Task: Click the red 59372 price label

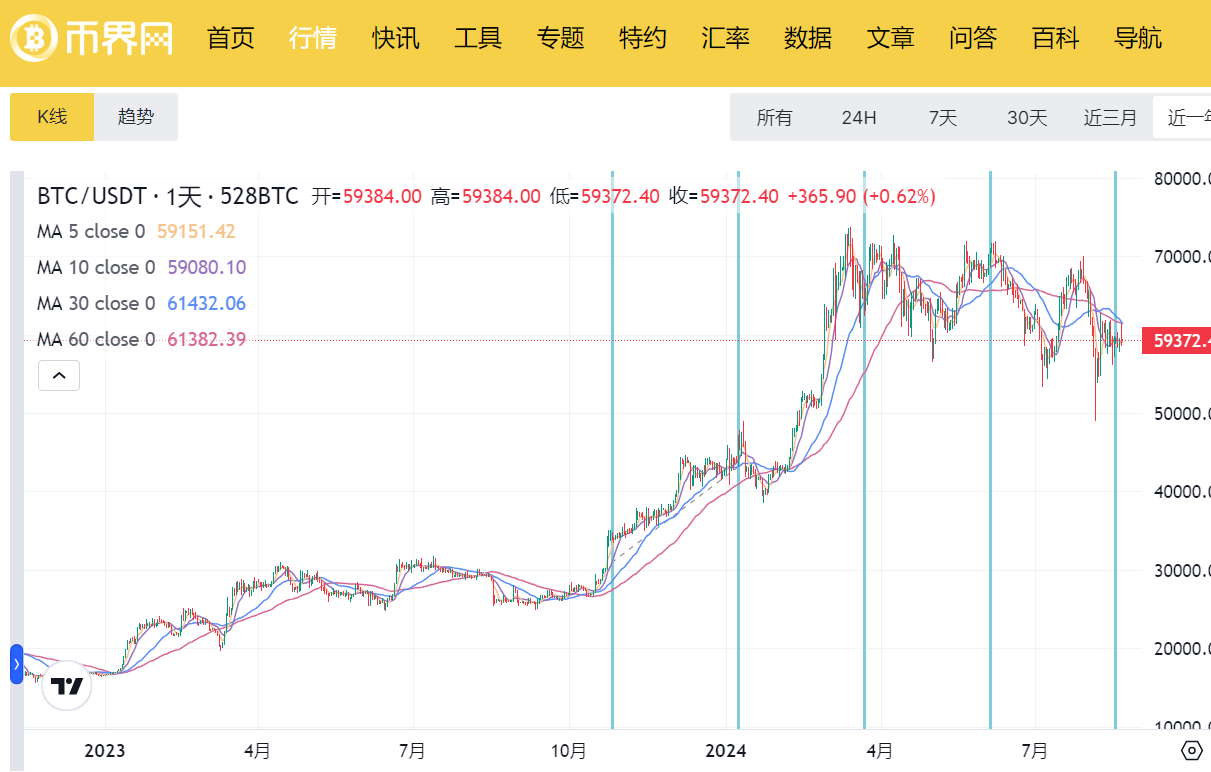Action: click(x=1180, y=341)
